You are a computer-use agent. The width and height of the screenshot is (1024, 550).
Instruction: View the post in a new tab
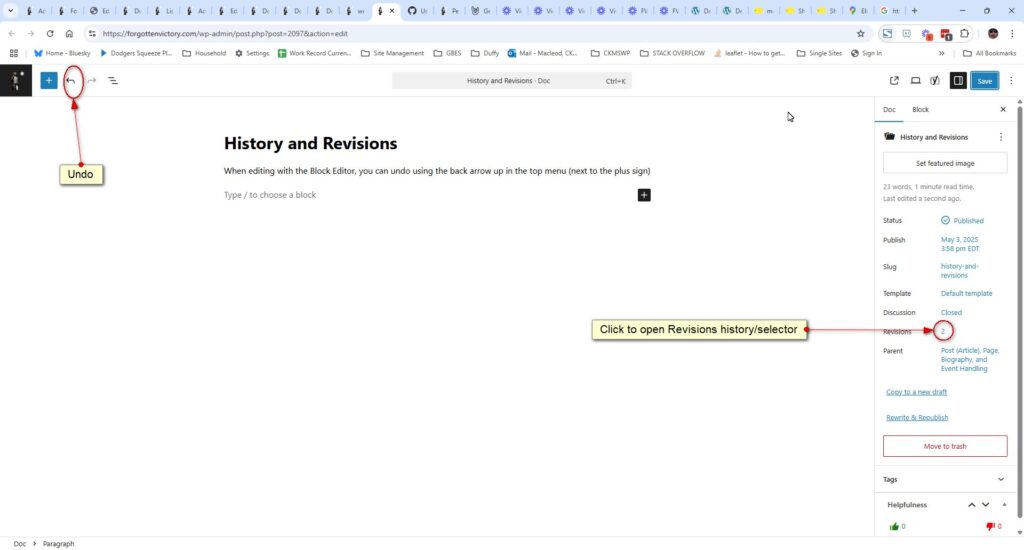tap(894, 80)
